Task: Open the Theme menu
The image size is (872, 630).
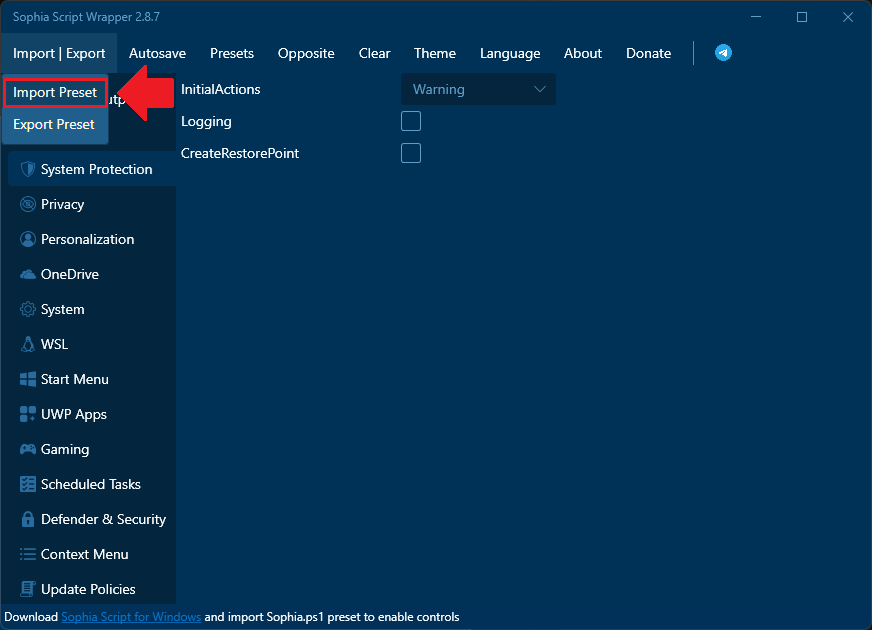Action: 434,53
